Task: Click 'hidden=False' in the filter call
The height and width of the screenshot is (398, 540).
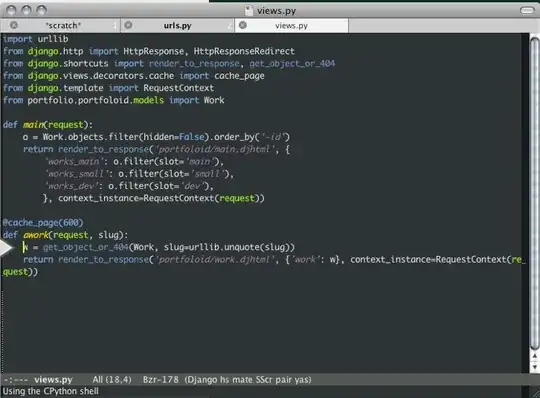Action: click(174, 137)
